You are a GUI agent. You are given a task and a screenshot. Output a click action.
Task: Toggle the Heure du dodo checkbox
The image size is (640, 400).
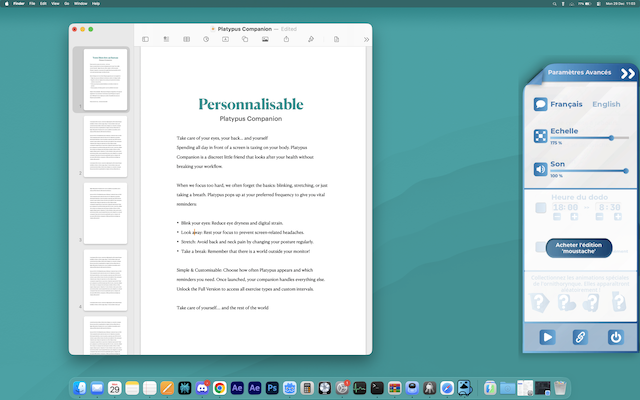pyautogui.click(x=540, y=209)
